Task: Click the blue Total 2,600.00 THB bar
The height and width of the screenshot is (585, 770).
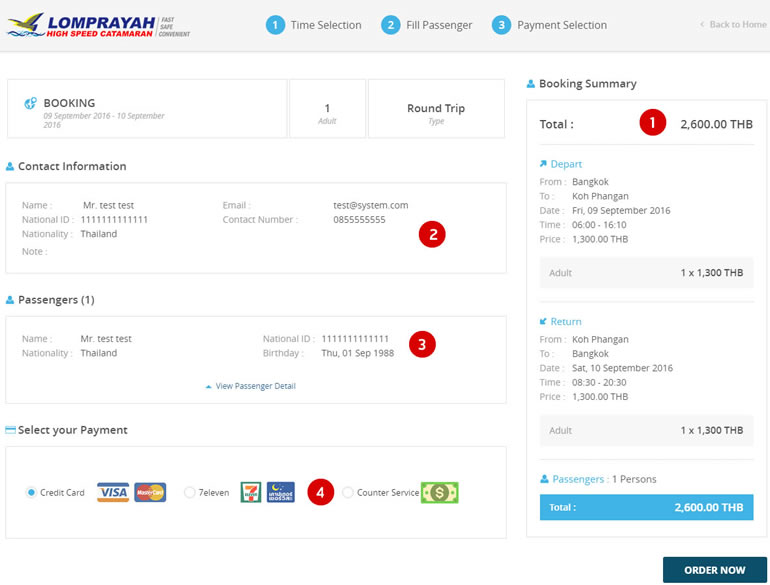Action: pos(646,507)
